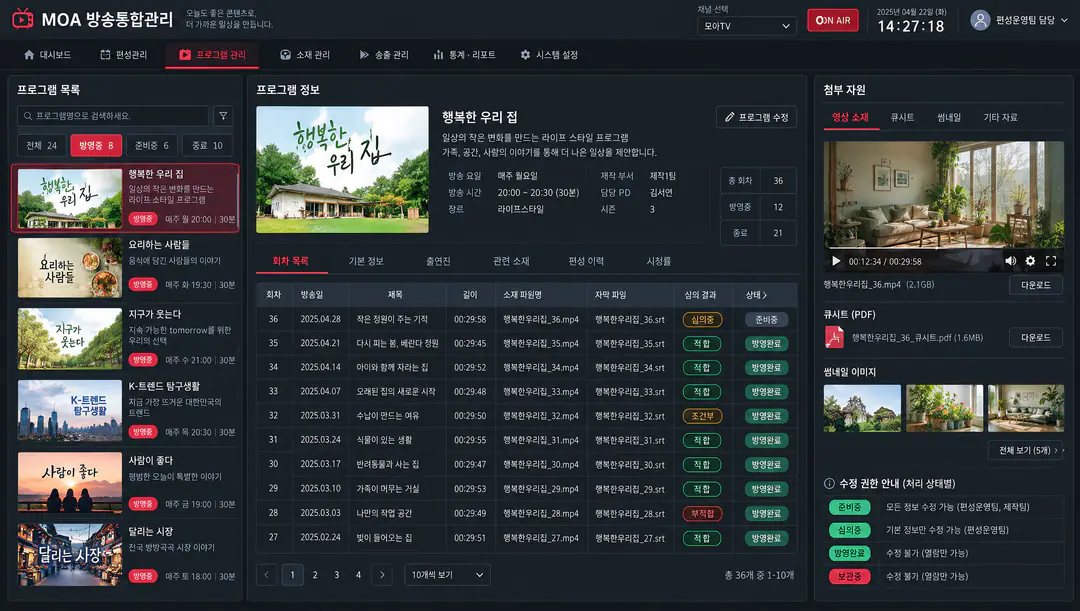
Task: Open the living room sofa thumbnail image
Action: click(x=1026, y=408)
